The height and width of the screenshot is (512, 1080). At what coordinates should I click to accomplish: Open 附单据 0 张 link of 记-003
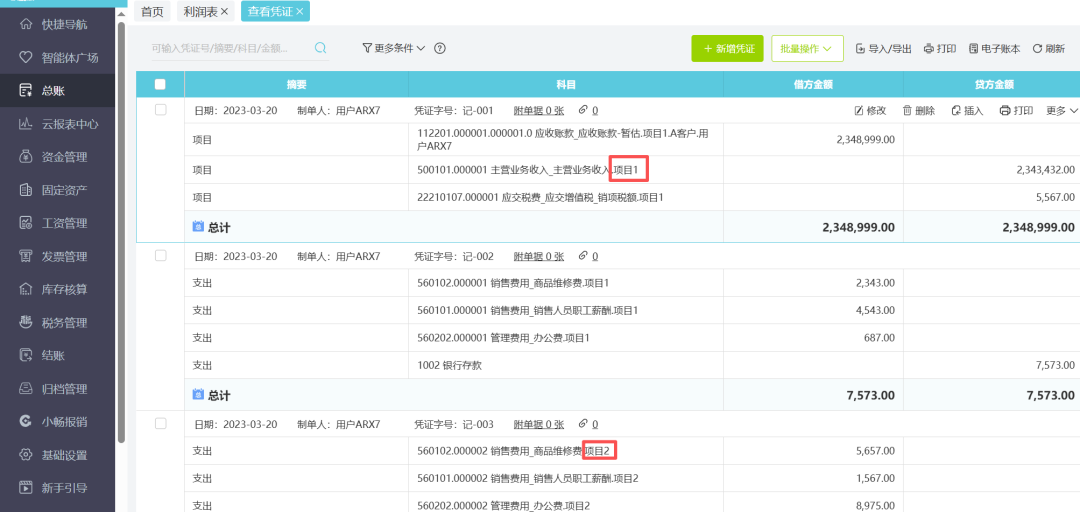[539, 424]
